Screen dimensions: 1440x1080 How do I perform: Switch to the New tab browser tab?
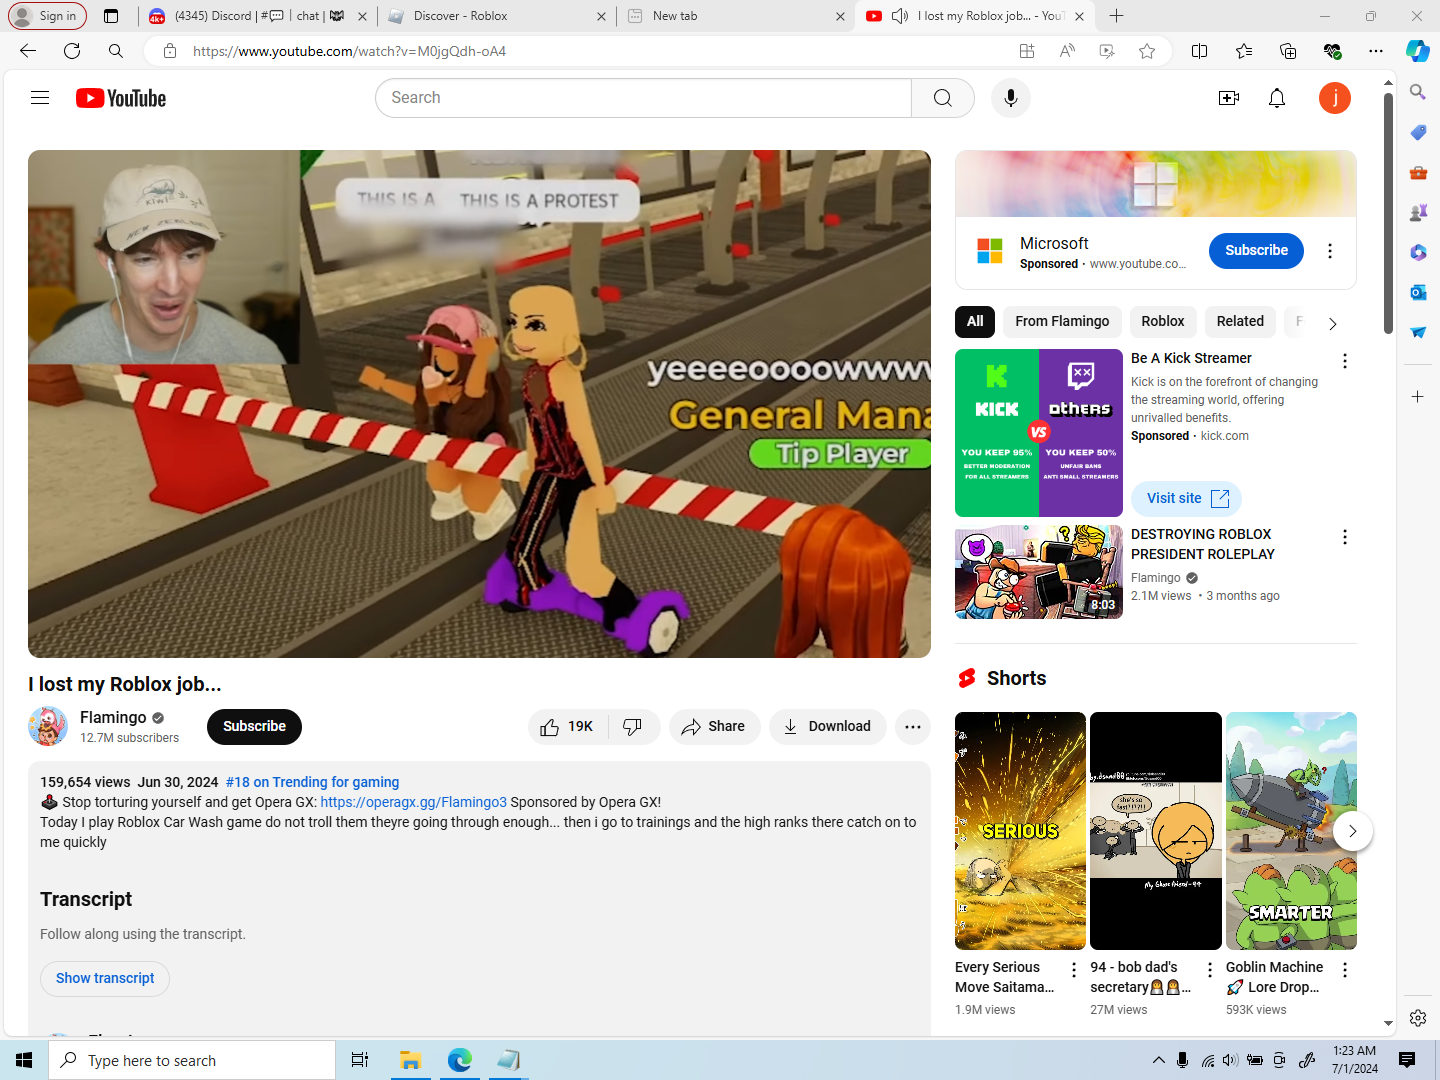point(735,16)
